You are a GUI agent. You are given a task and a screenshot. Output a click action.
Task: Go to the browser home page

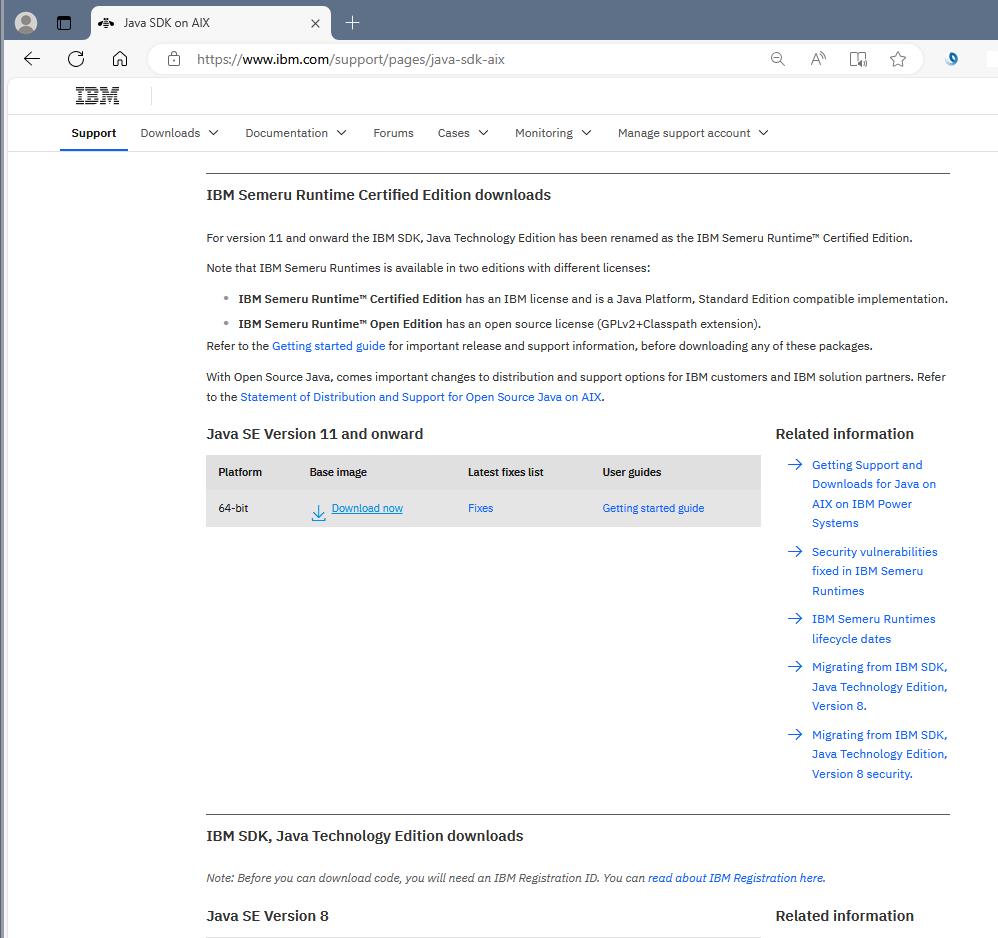pyautogui.click(x=120, y=59)
